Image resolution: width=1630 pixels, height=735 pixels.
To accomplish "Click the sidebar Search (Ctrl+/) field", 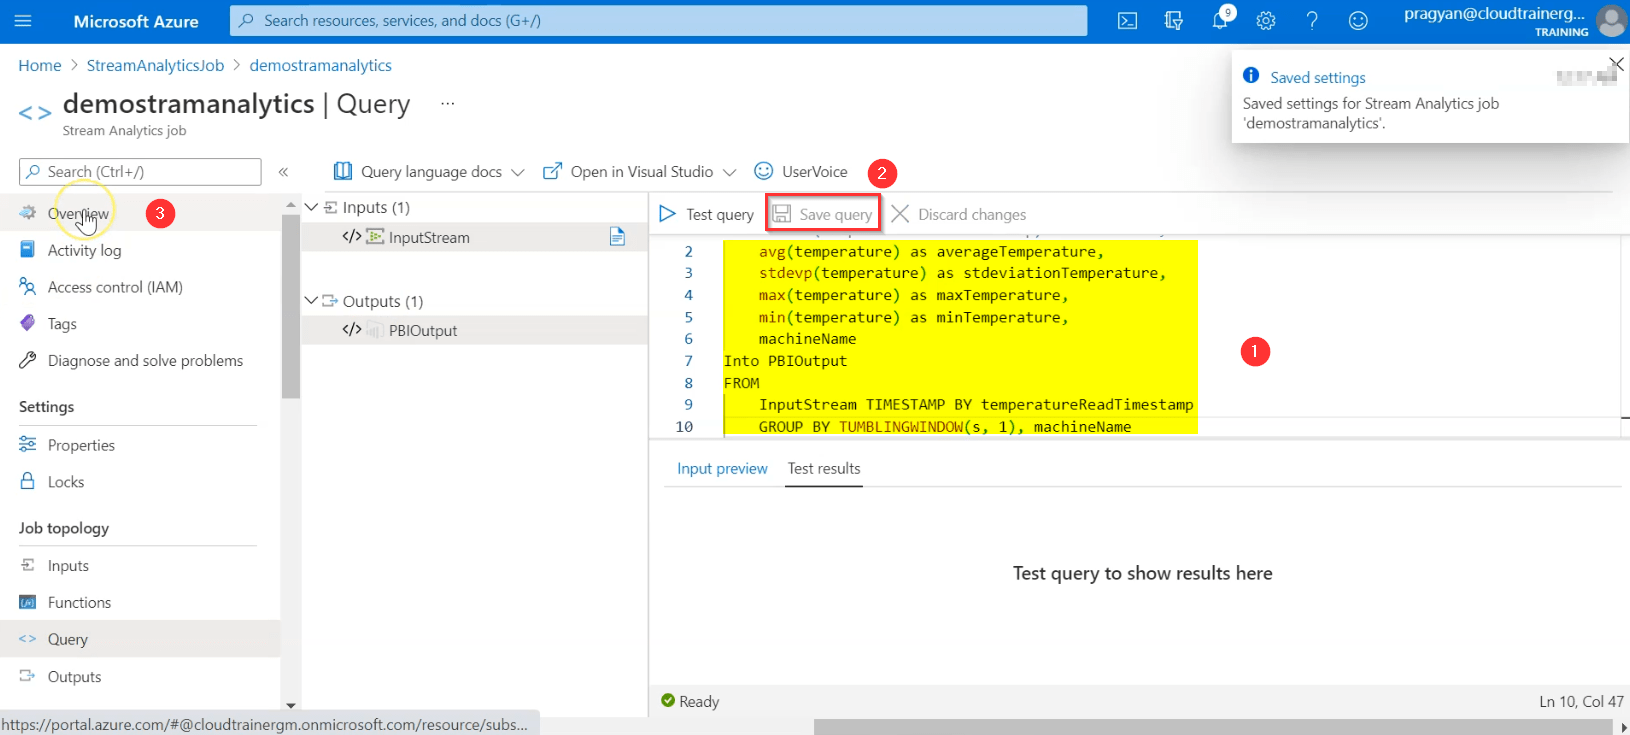I will click(140, 172).
